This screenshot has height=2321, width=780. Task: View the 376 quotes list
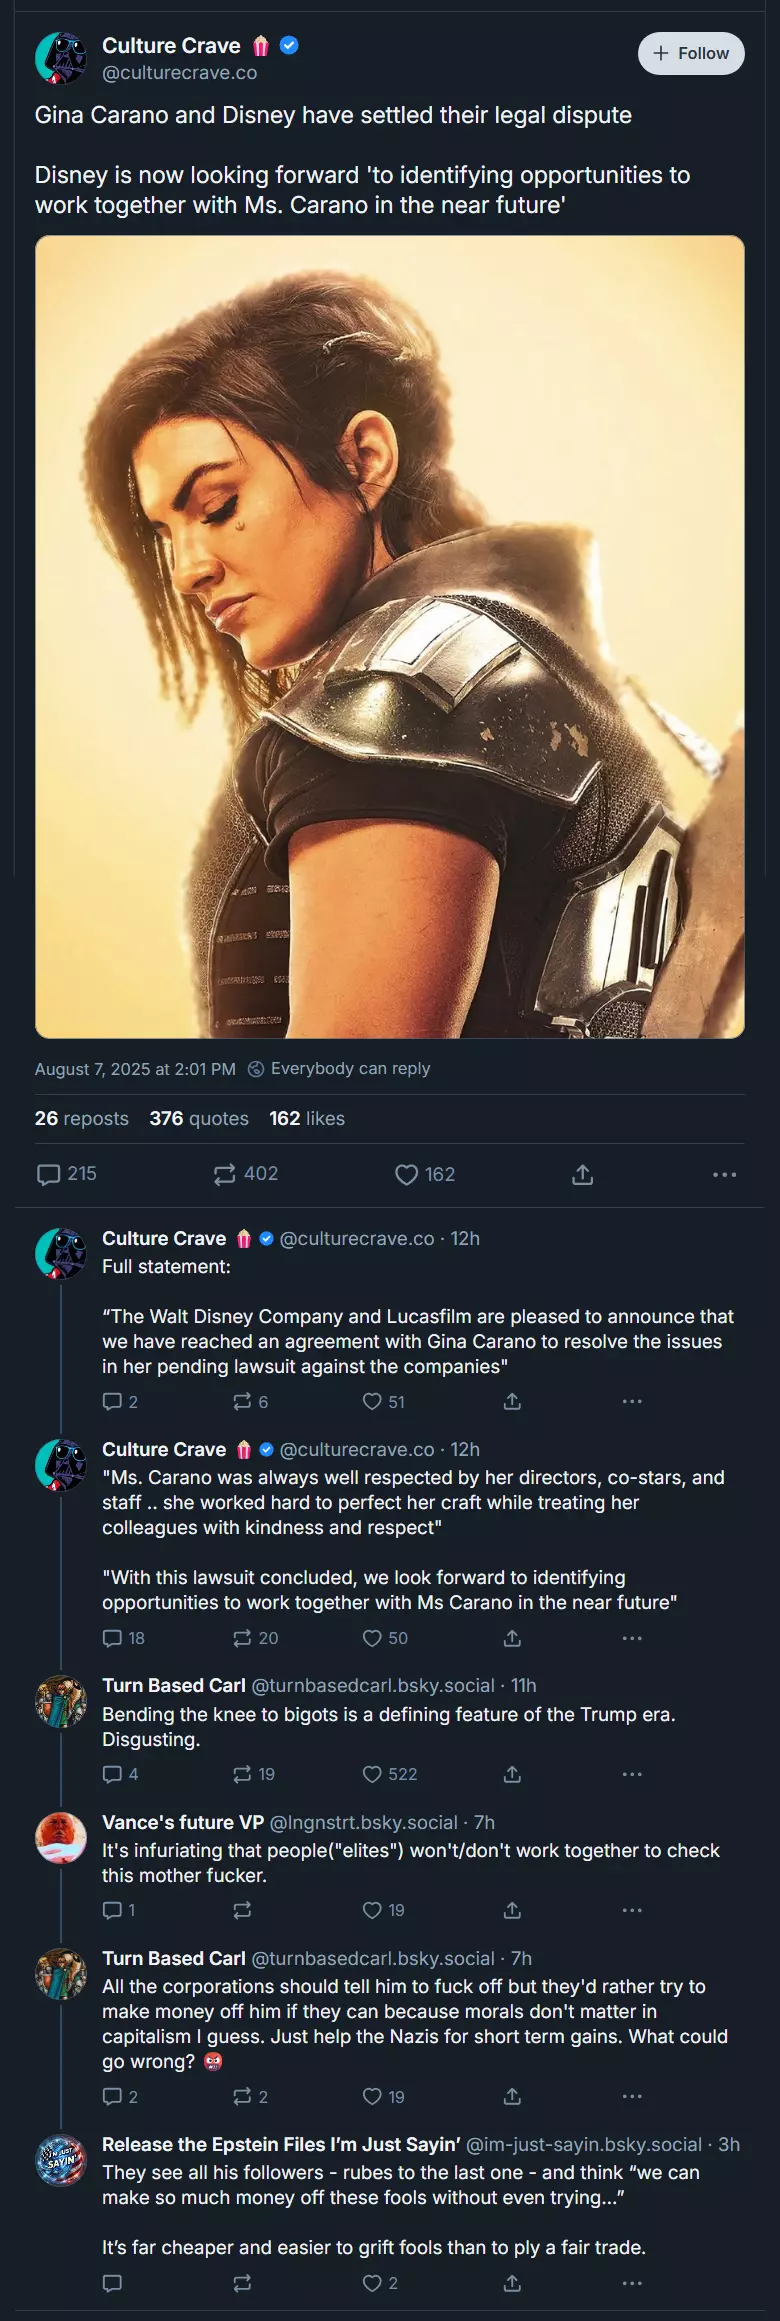tap(199, 1118)
